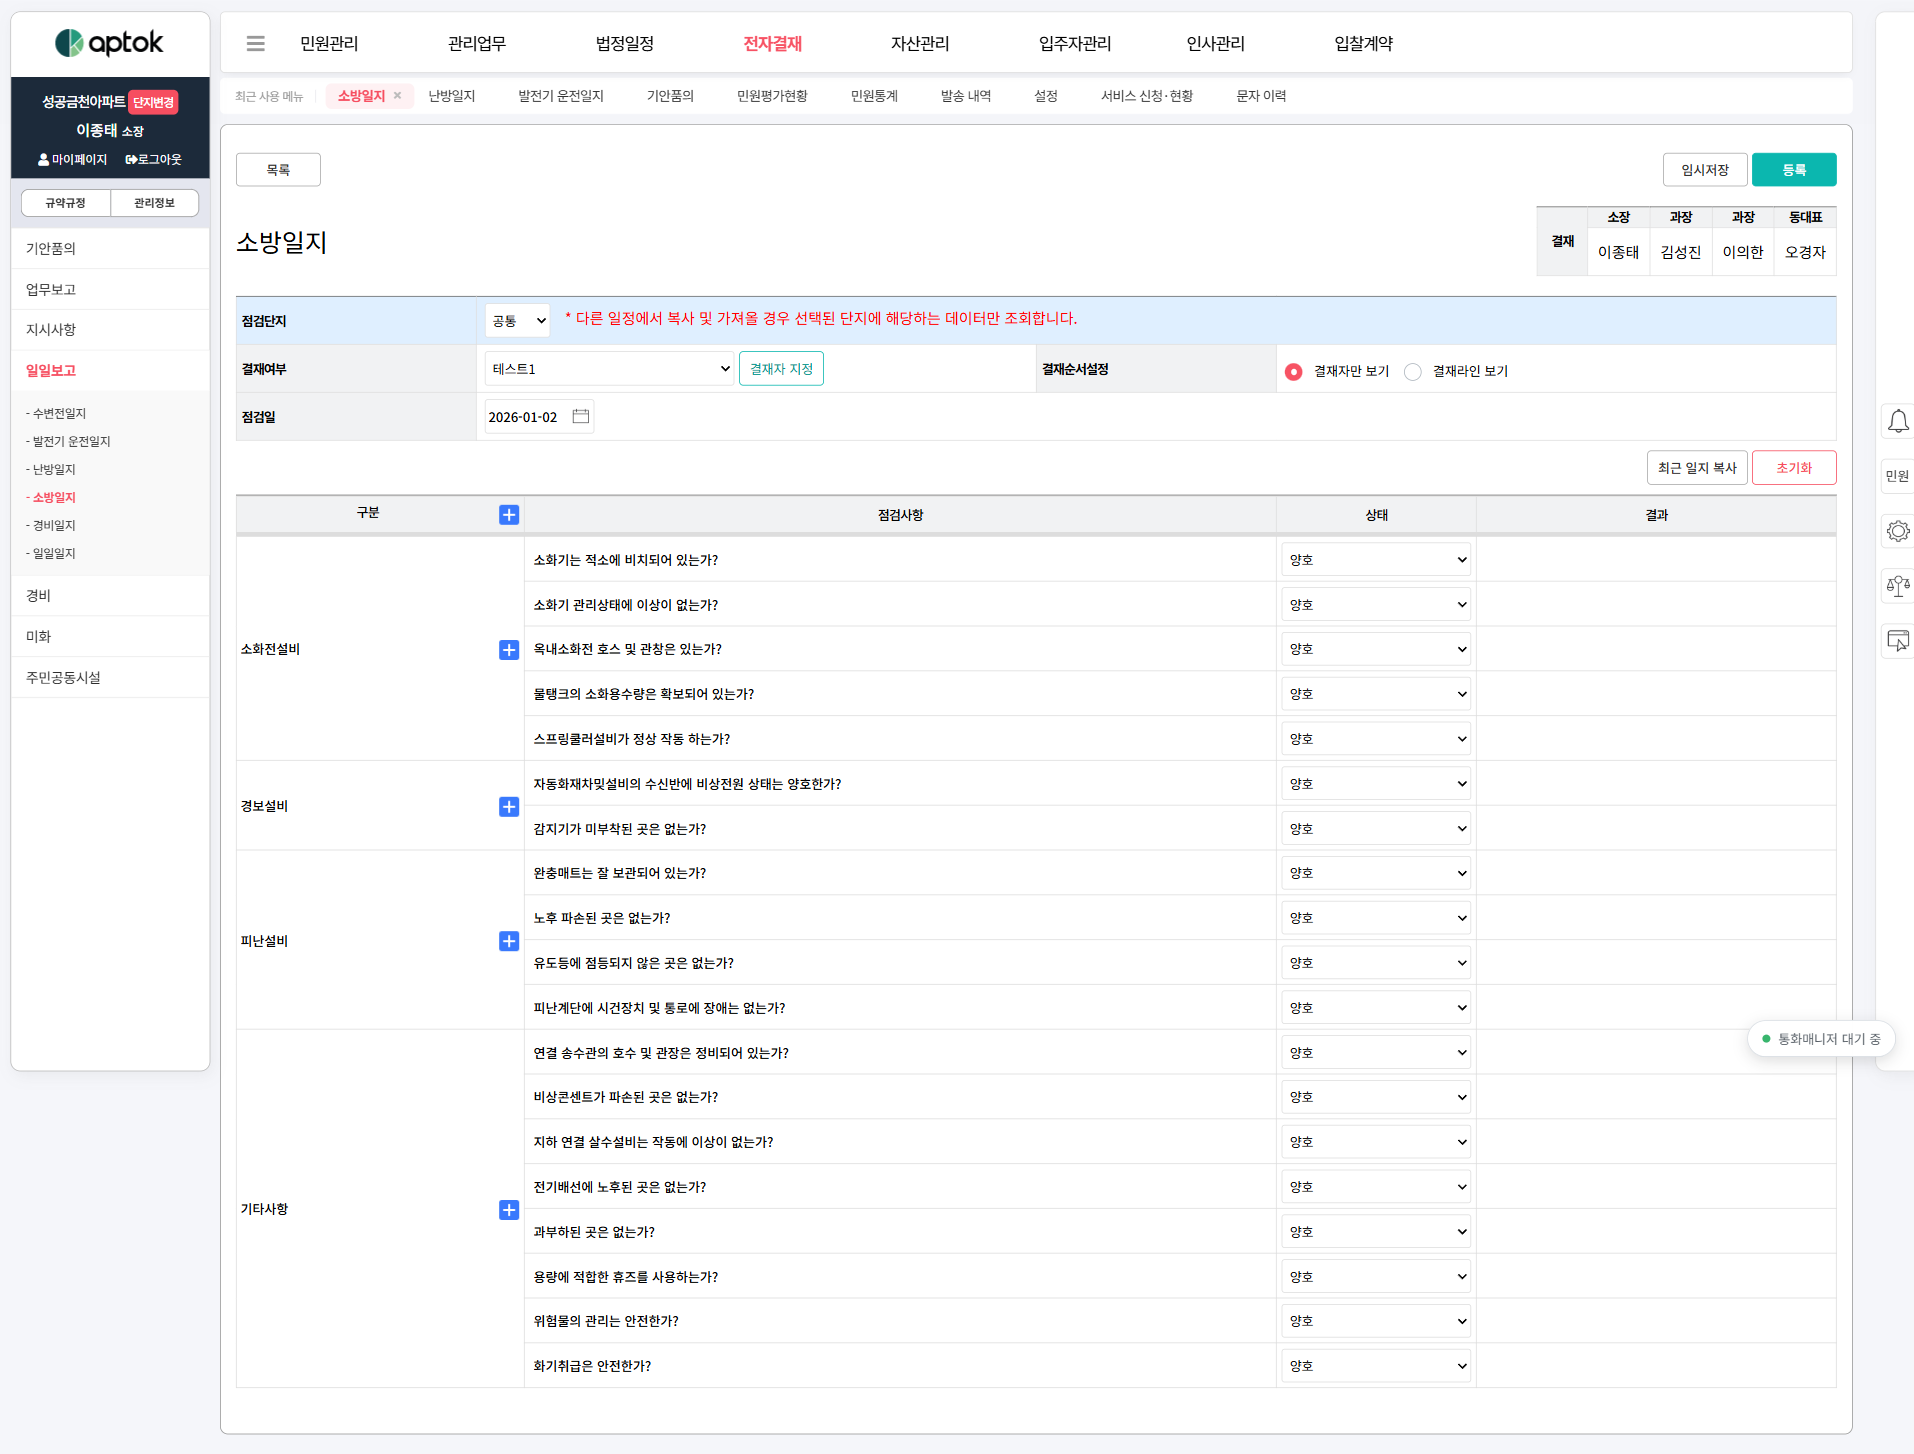This screenshot has width=1914, height=1454.
Task: Switch to 발전기 운전일지 recent tab
Action: (x=560, y=96)
